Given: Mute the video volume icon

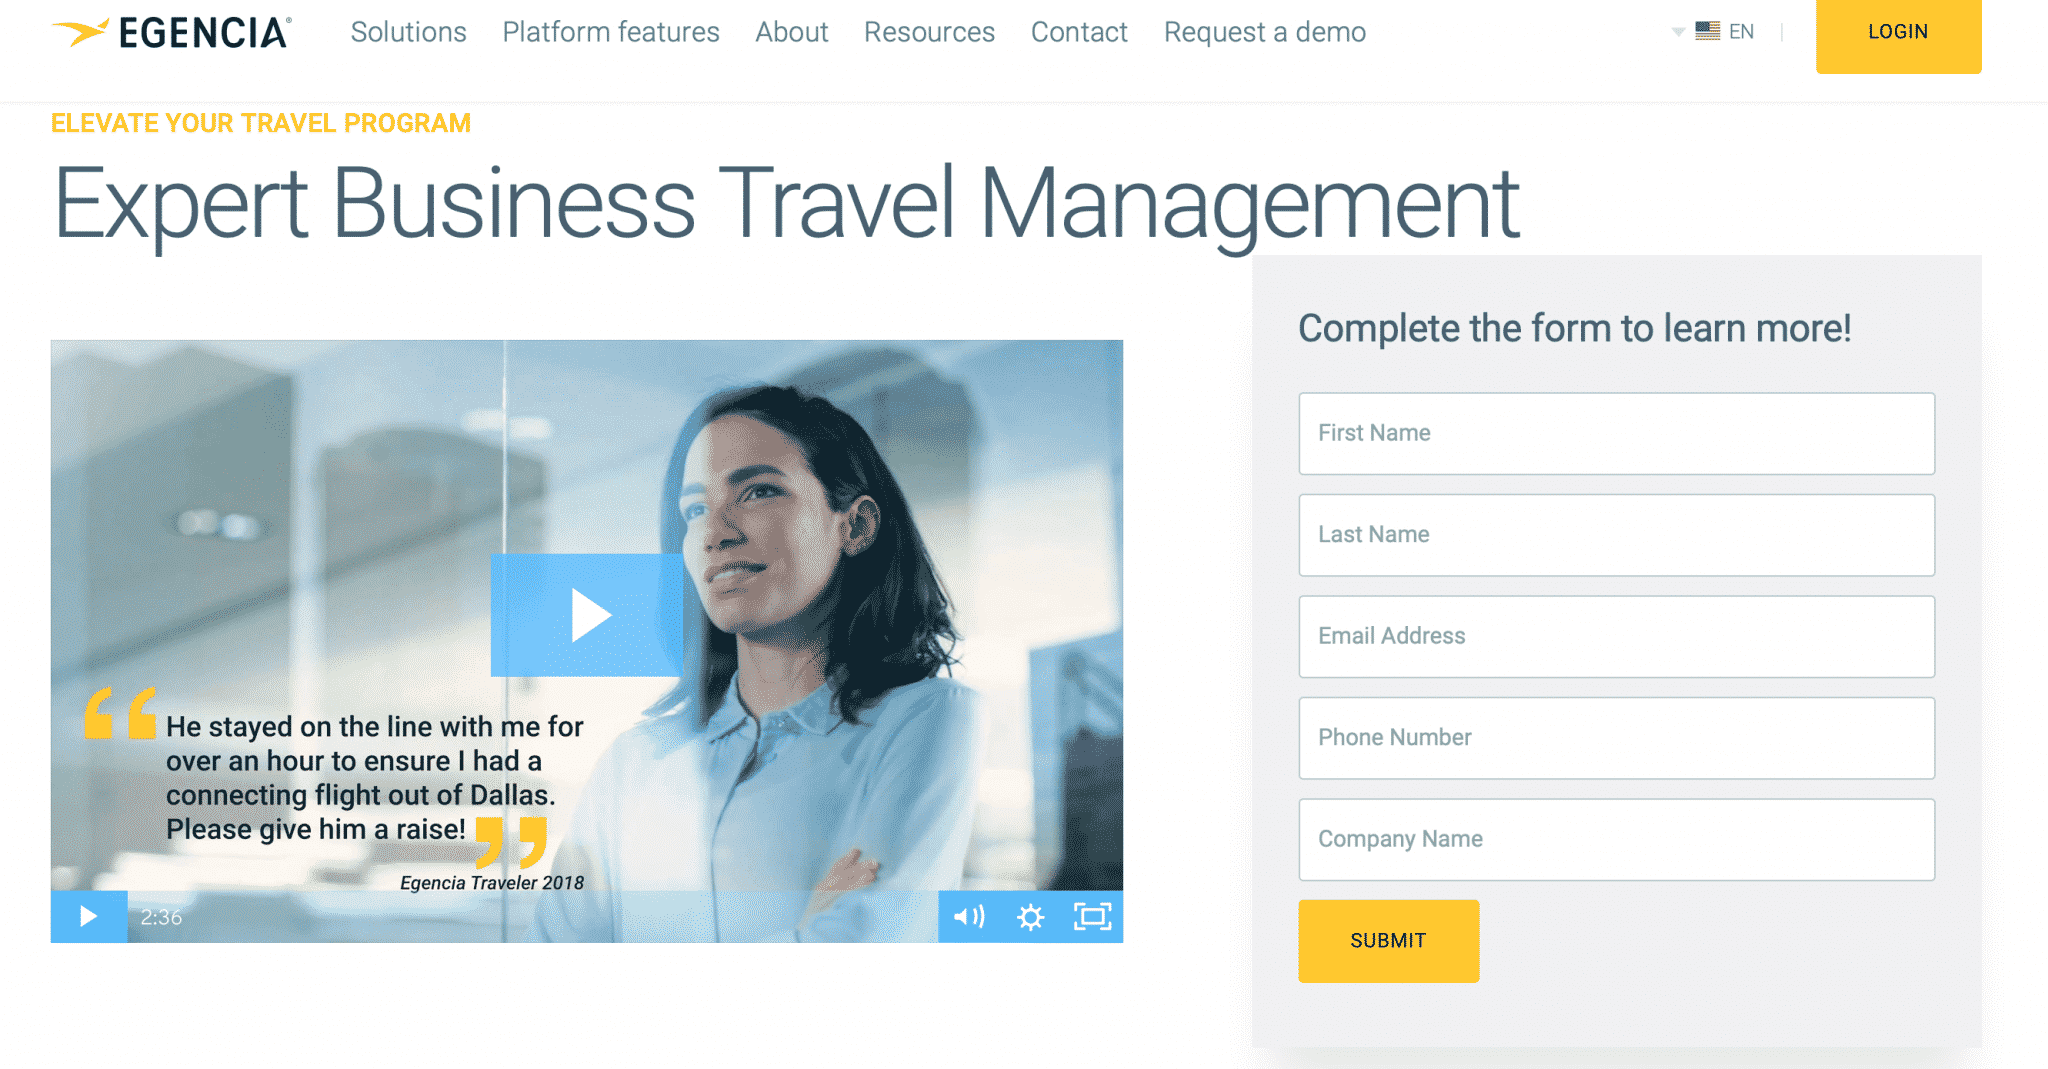Looking at the screenshot, I should (968, 916).
